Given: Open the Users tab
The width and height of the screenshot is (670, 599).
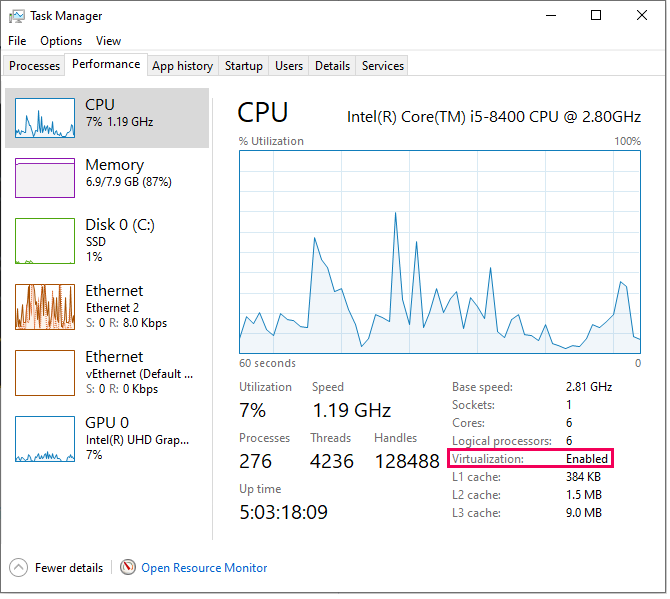Looking at the screenshot, I should point(289,66).
